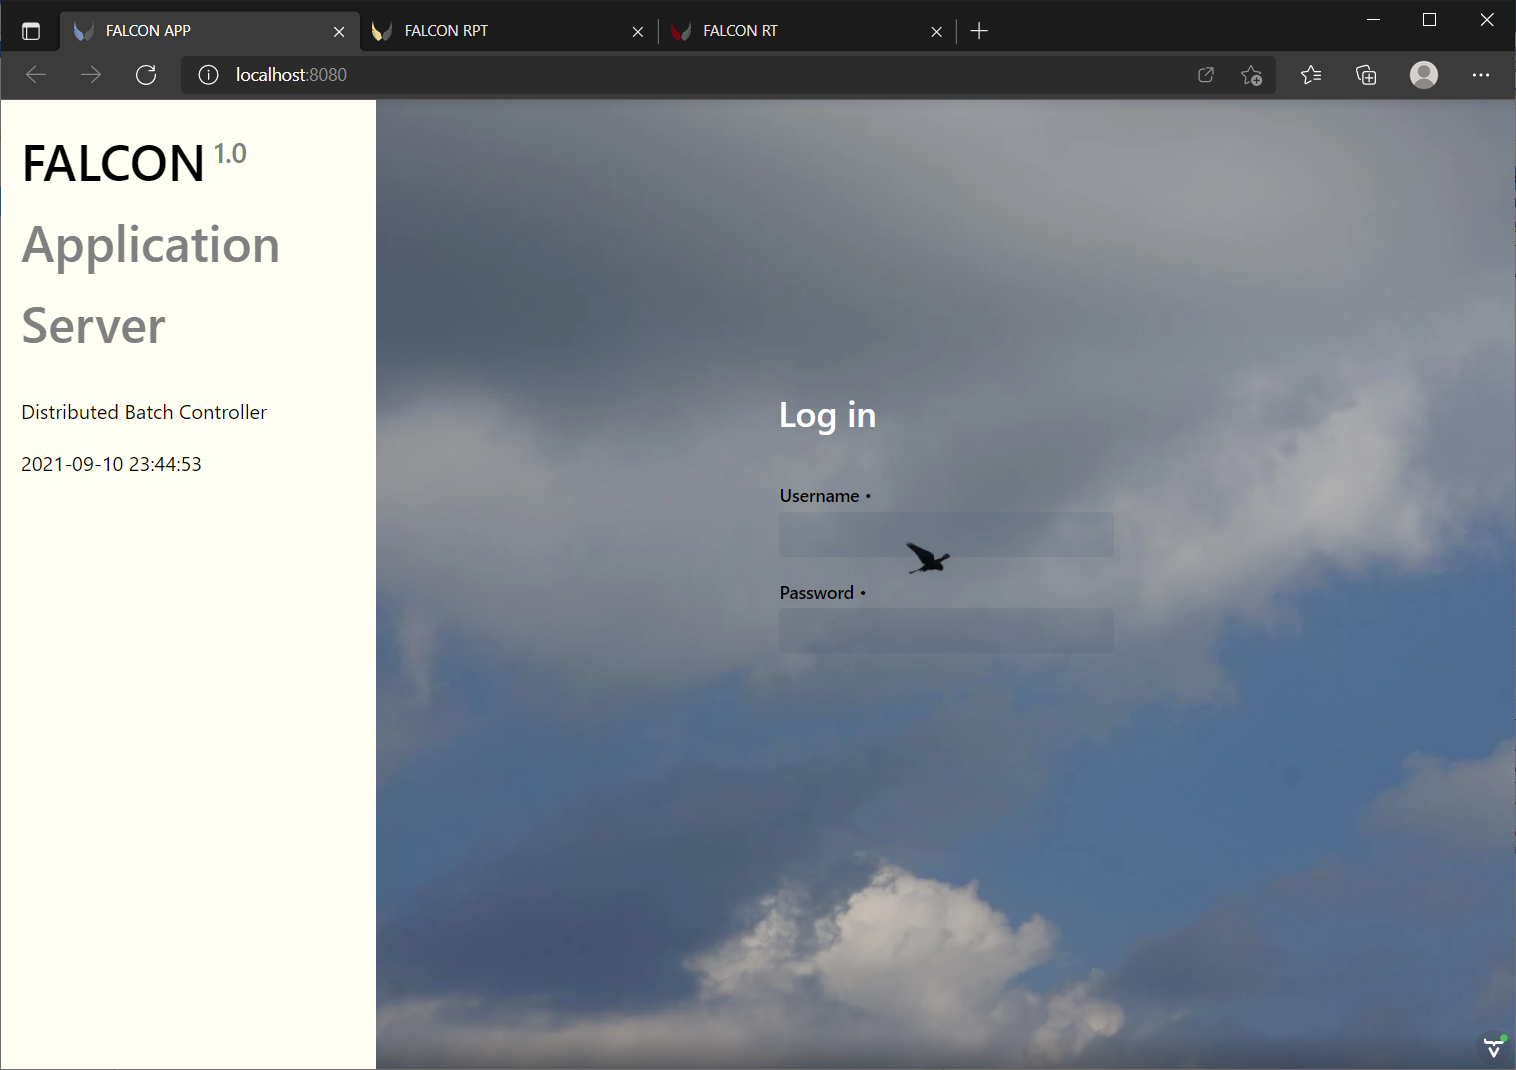Open browser Collections
The width and height of the screenshot is (1516, 1070).
pos(1366,75)
